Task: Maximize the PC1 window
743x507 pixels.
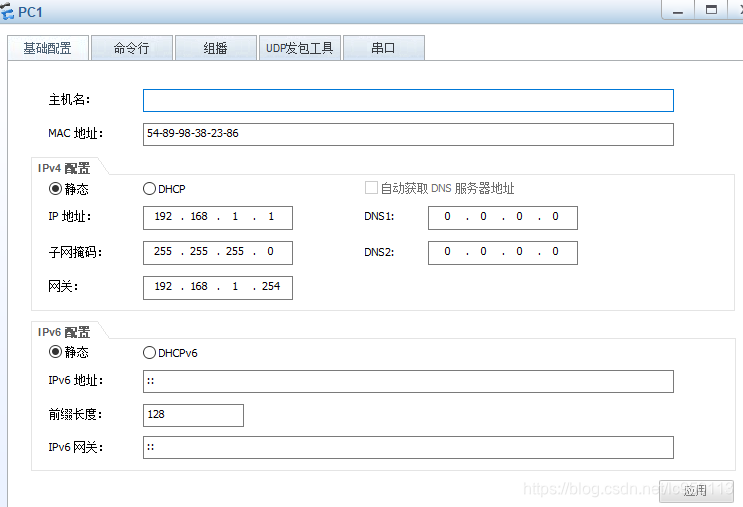Action: click(711, 10)
